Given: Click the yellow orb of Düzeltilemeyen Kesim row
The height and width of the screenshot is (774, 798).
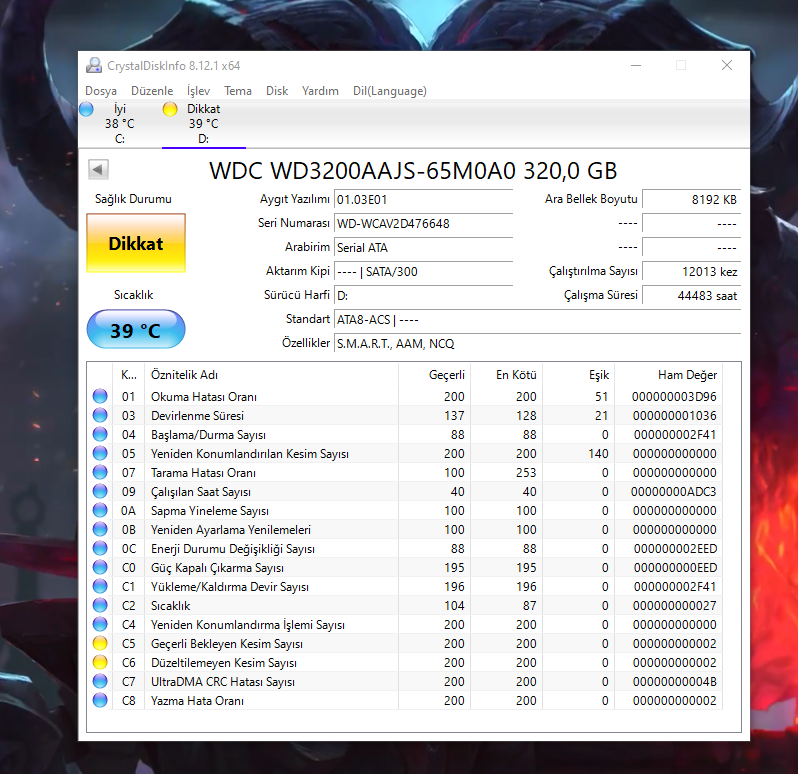Looking at the screenshot, I should point(100,663).
